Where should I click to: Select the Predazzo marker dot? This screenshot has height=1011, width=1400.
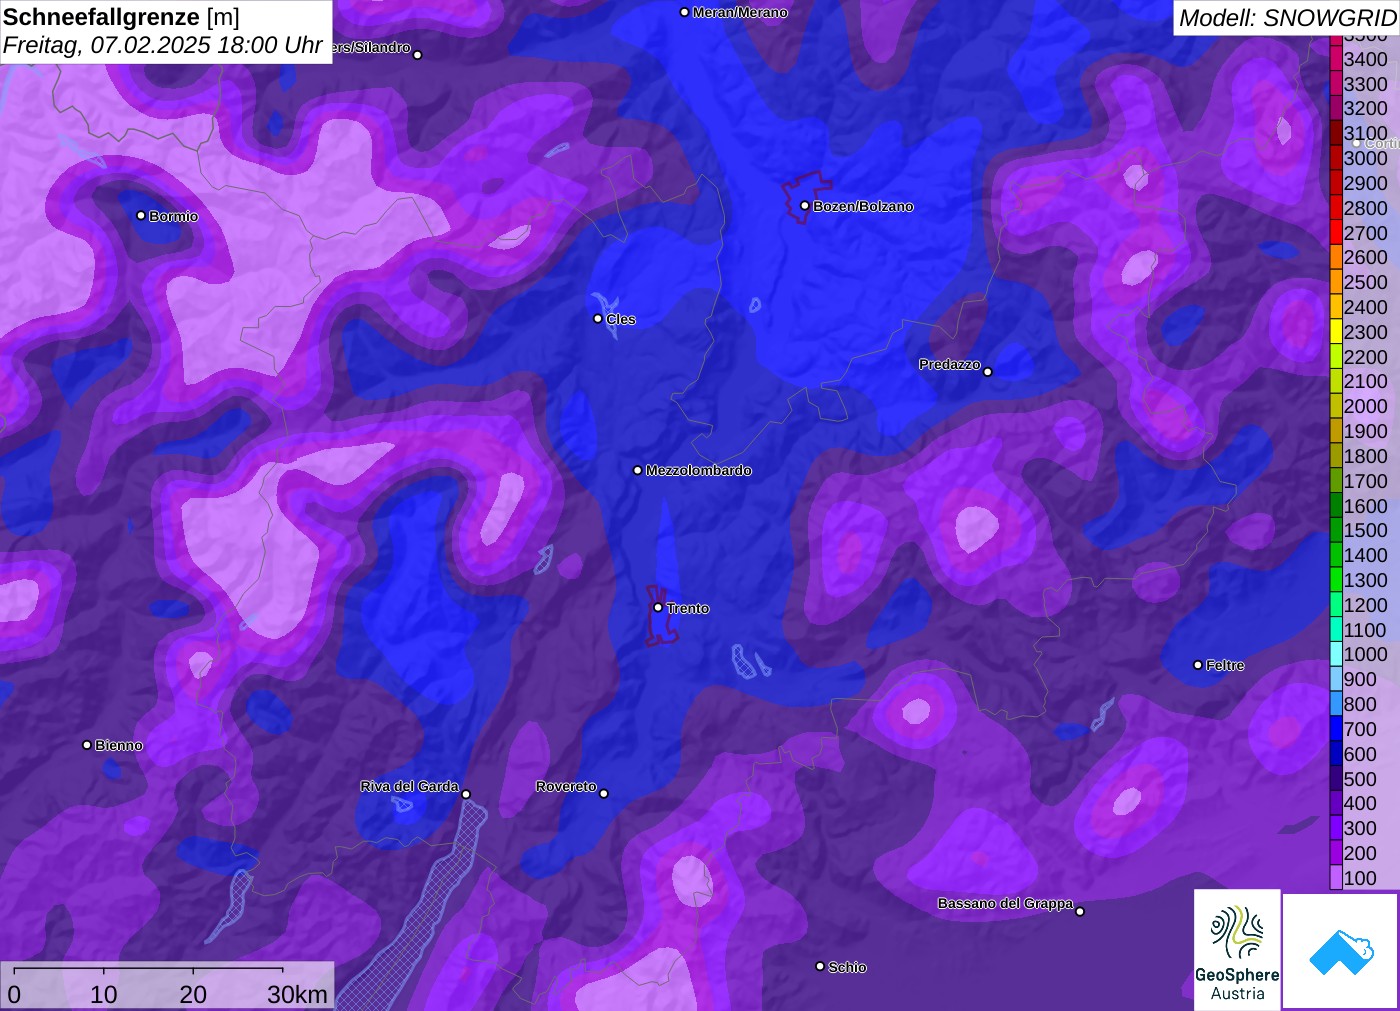[988, 372]
